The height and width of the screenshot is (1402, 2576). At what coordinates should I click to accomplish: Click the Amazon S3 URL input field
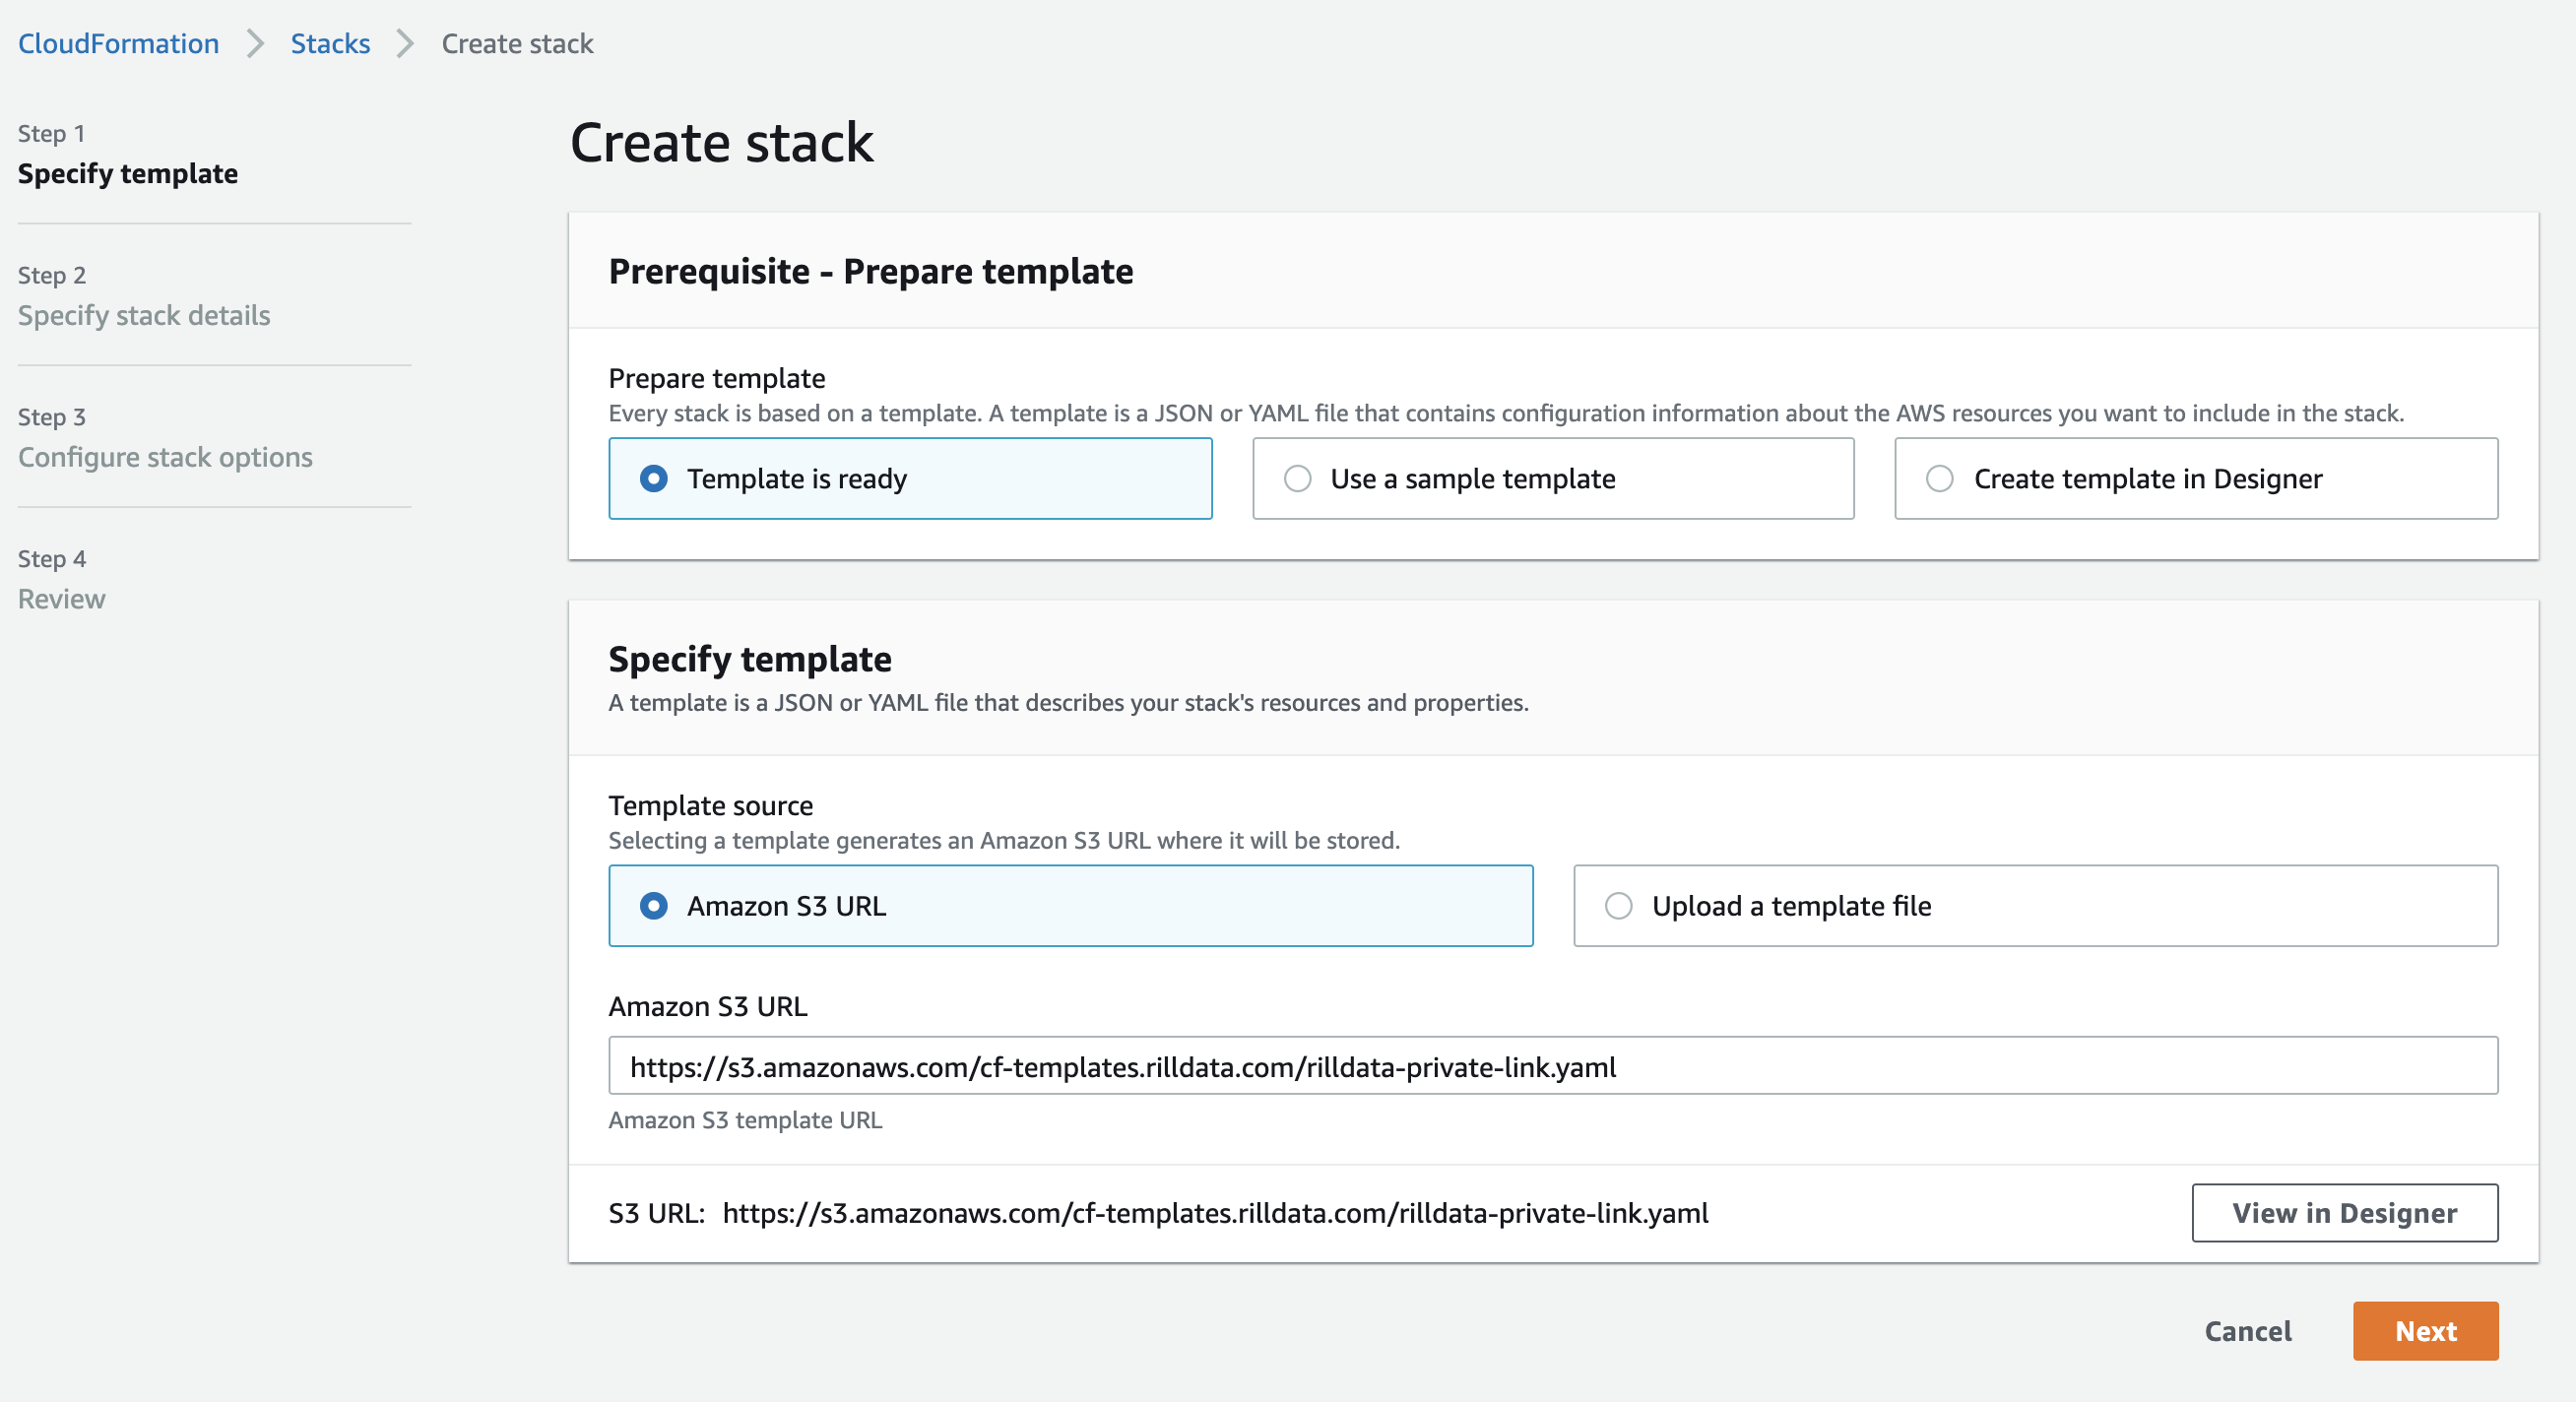pos(1552,1066)
